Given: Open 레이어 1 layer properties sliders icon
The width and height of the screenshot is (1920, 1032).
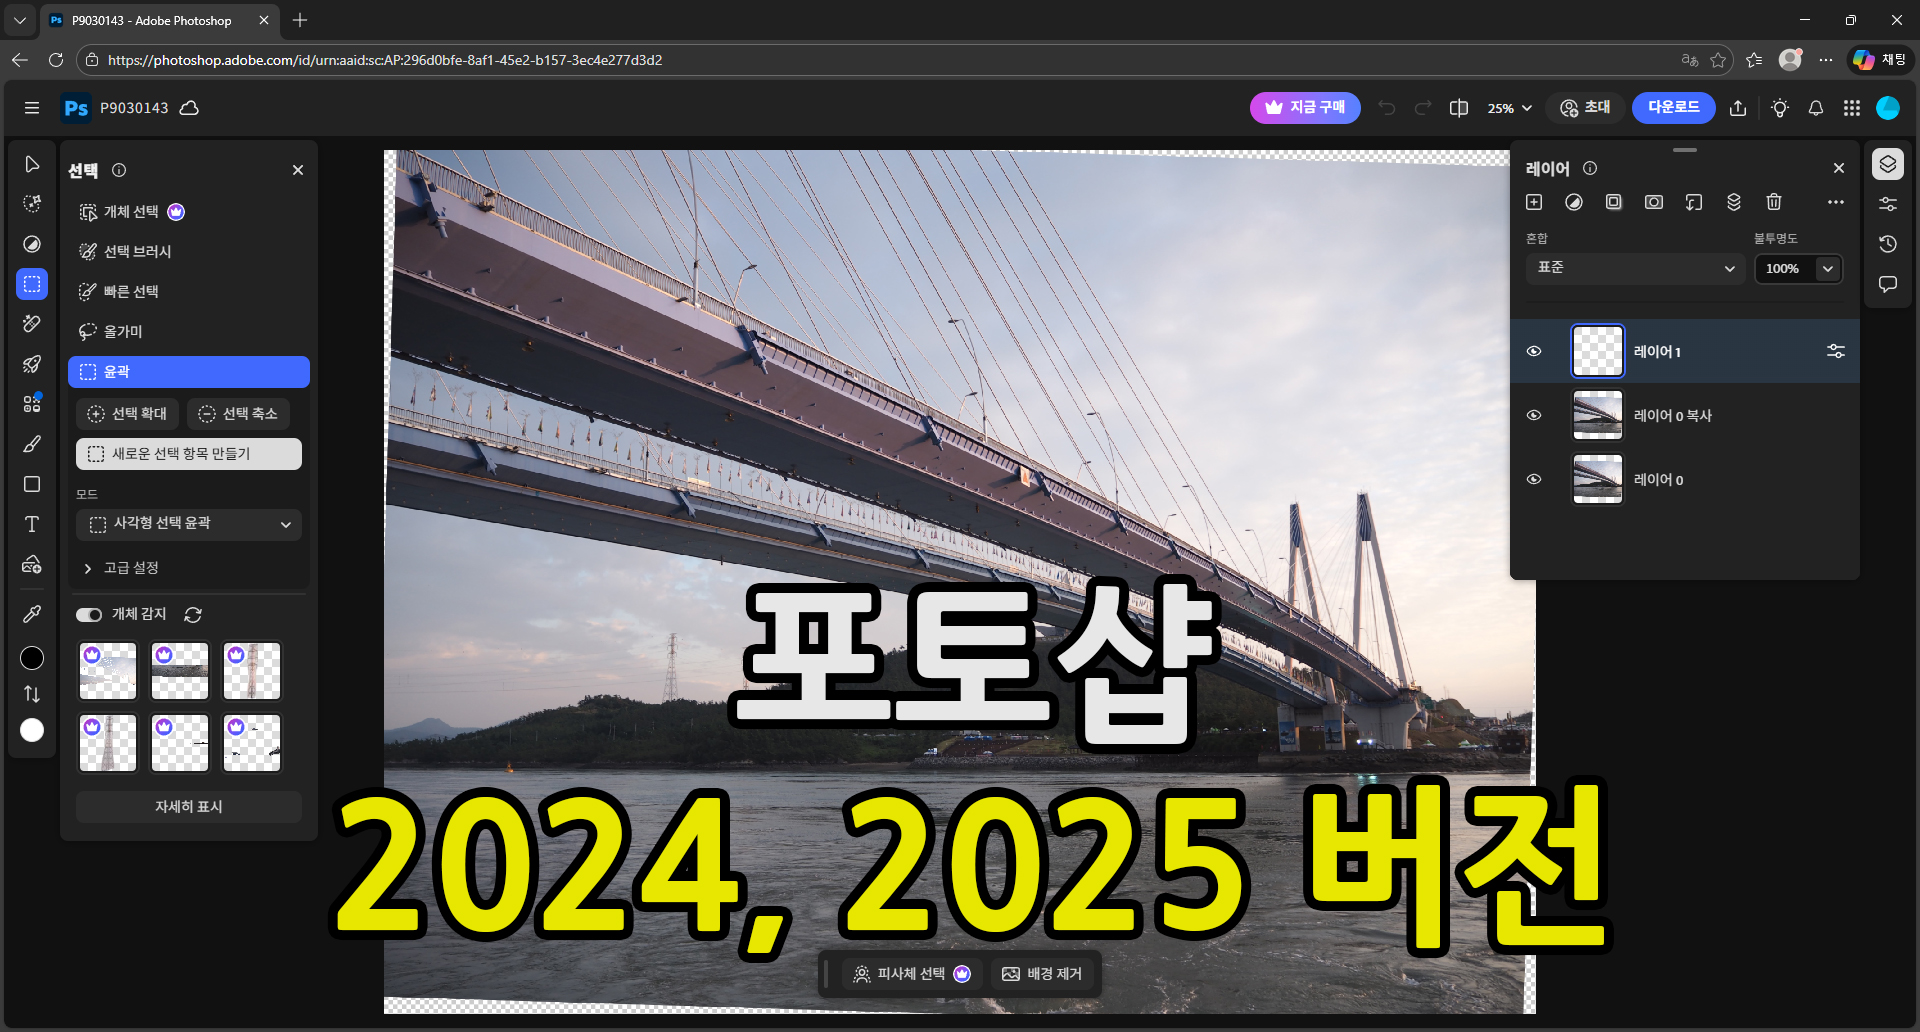Looking at the screenshot, I should click(1836, 352).
